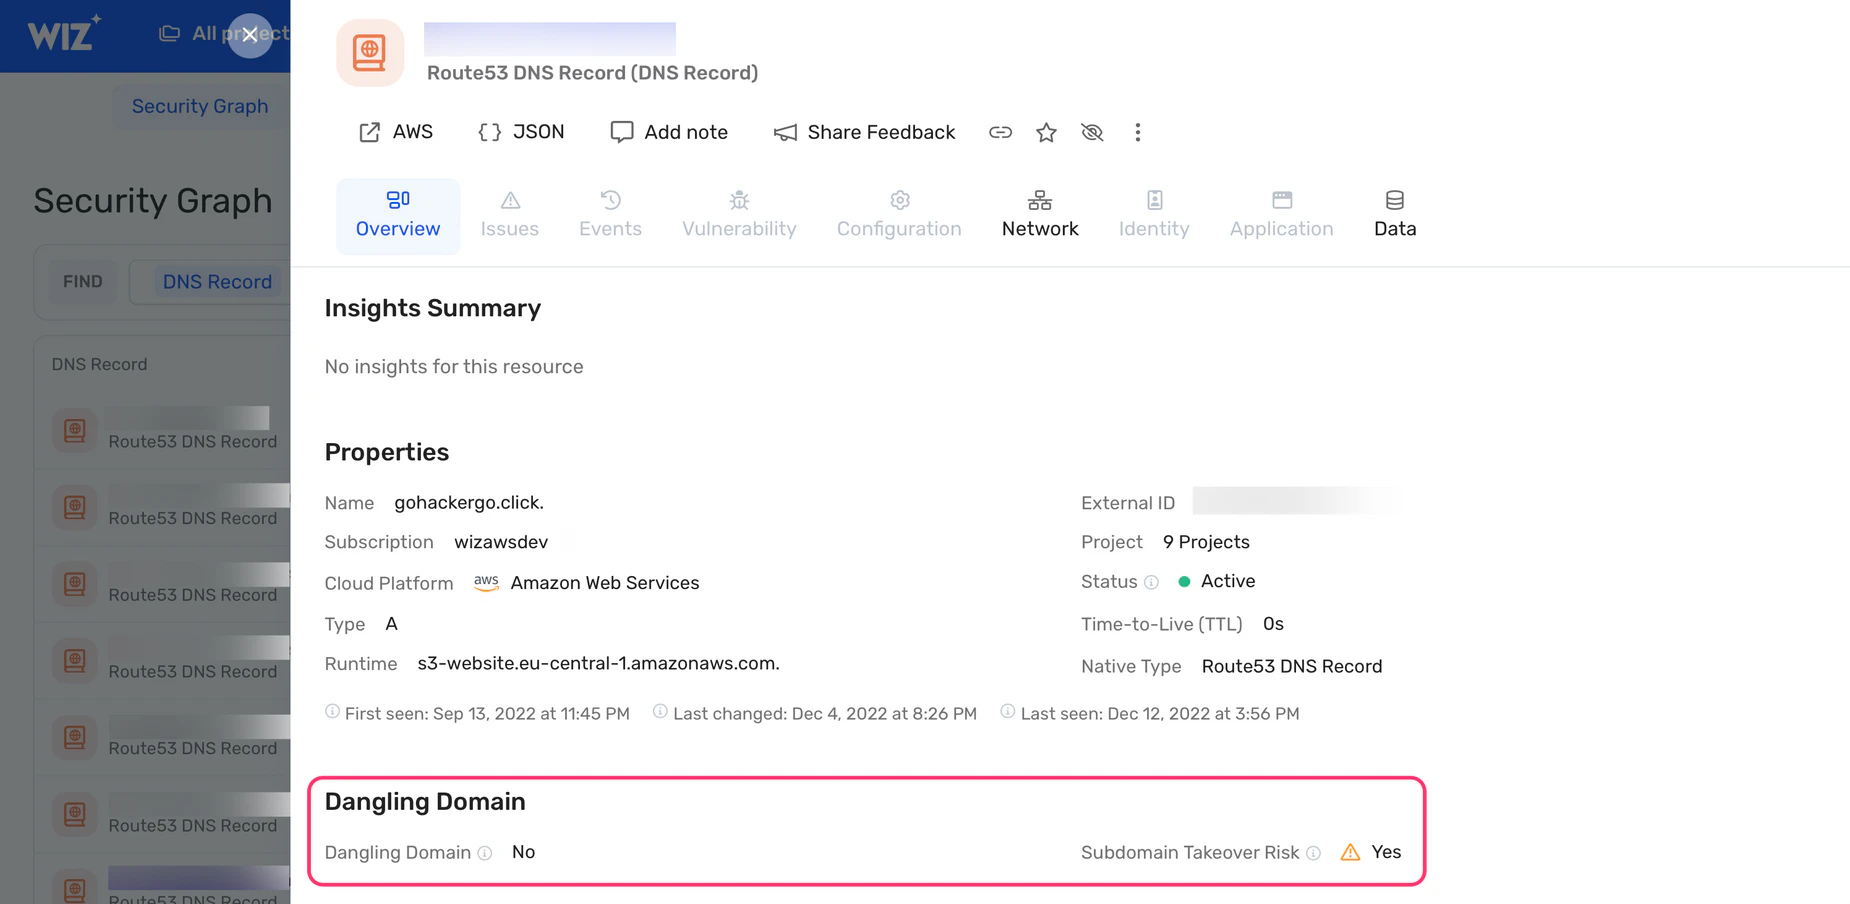Add a note to this resource
The height and width of the screenshot is (904, 1850).
(669, 132)
